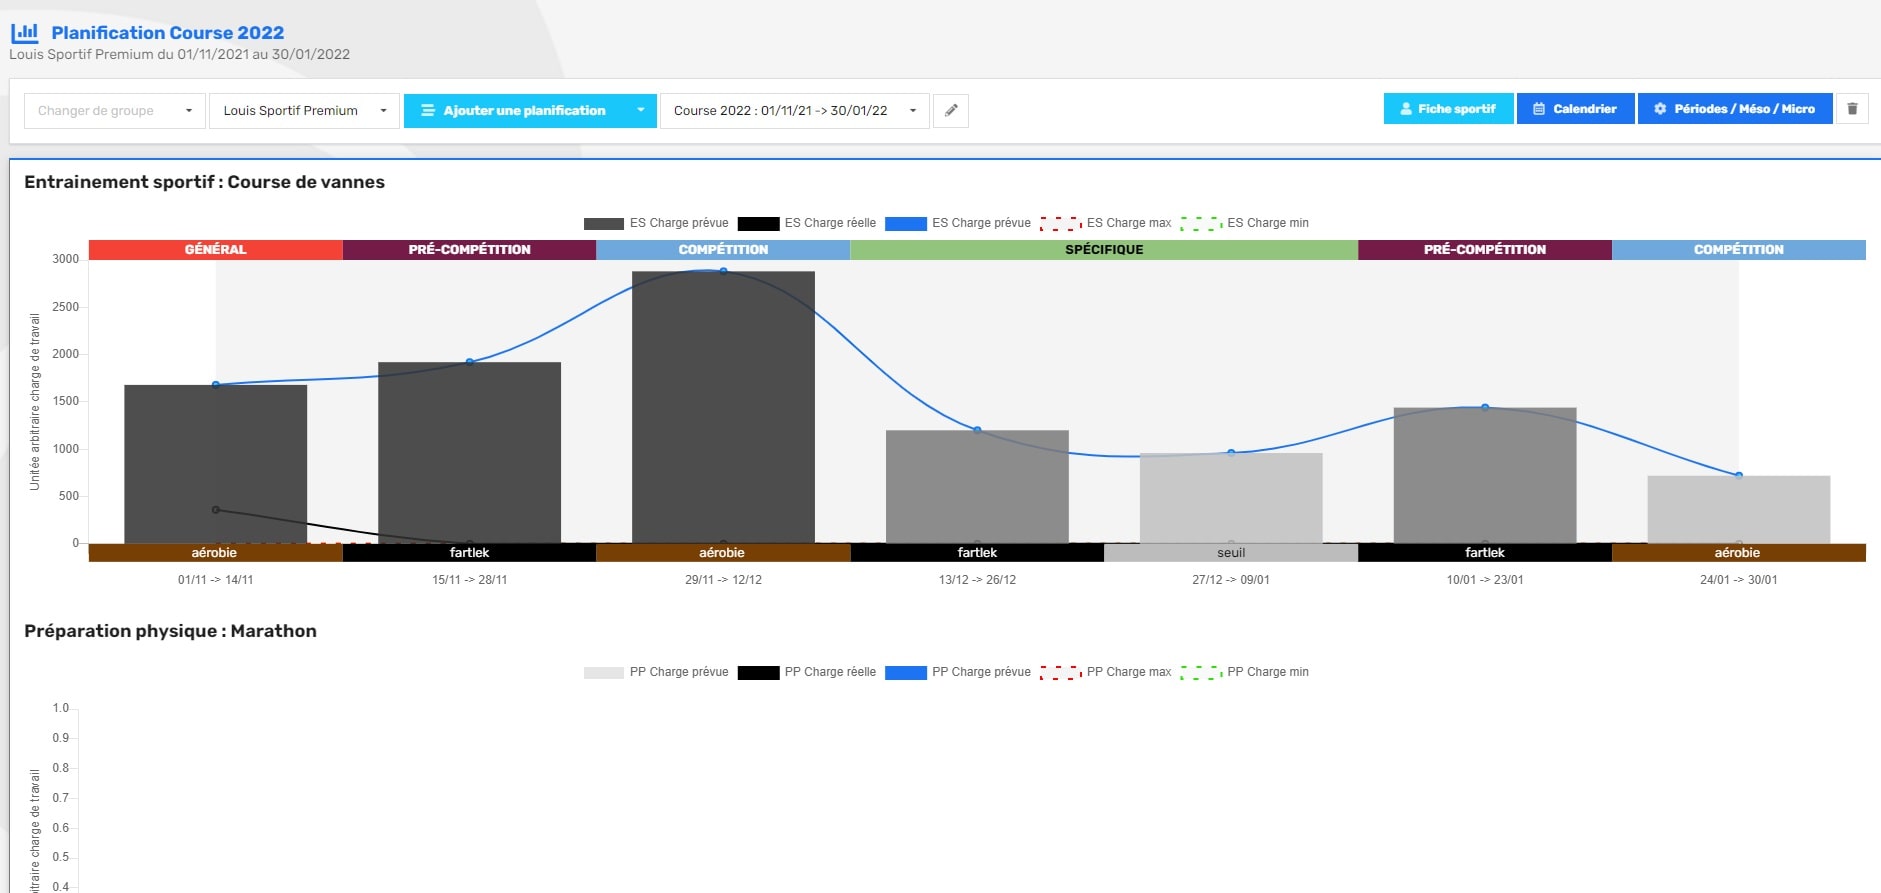
Task: Toggle ES Charge min legend entry
Action: tap(1244, 223)
